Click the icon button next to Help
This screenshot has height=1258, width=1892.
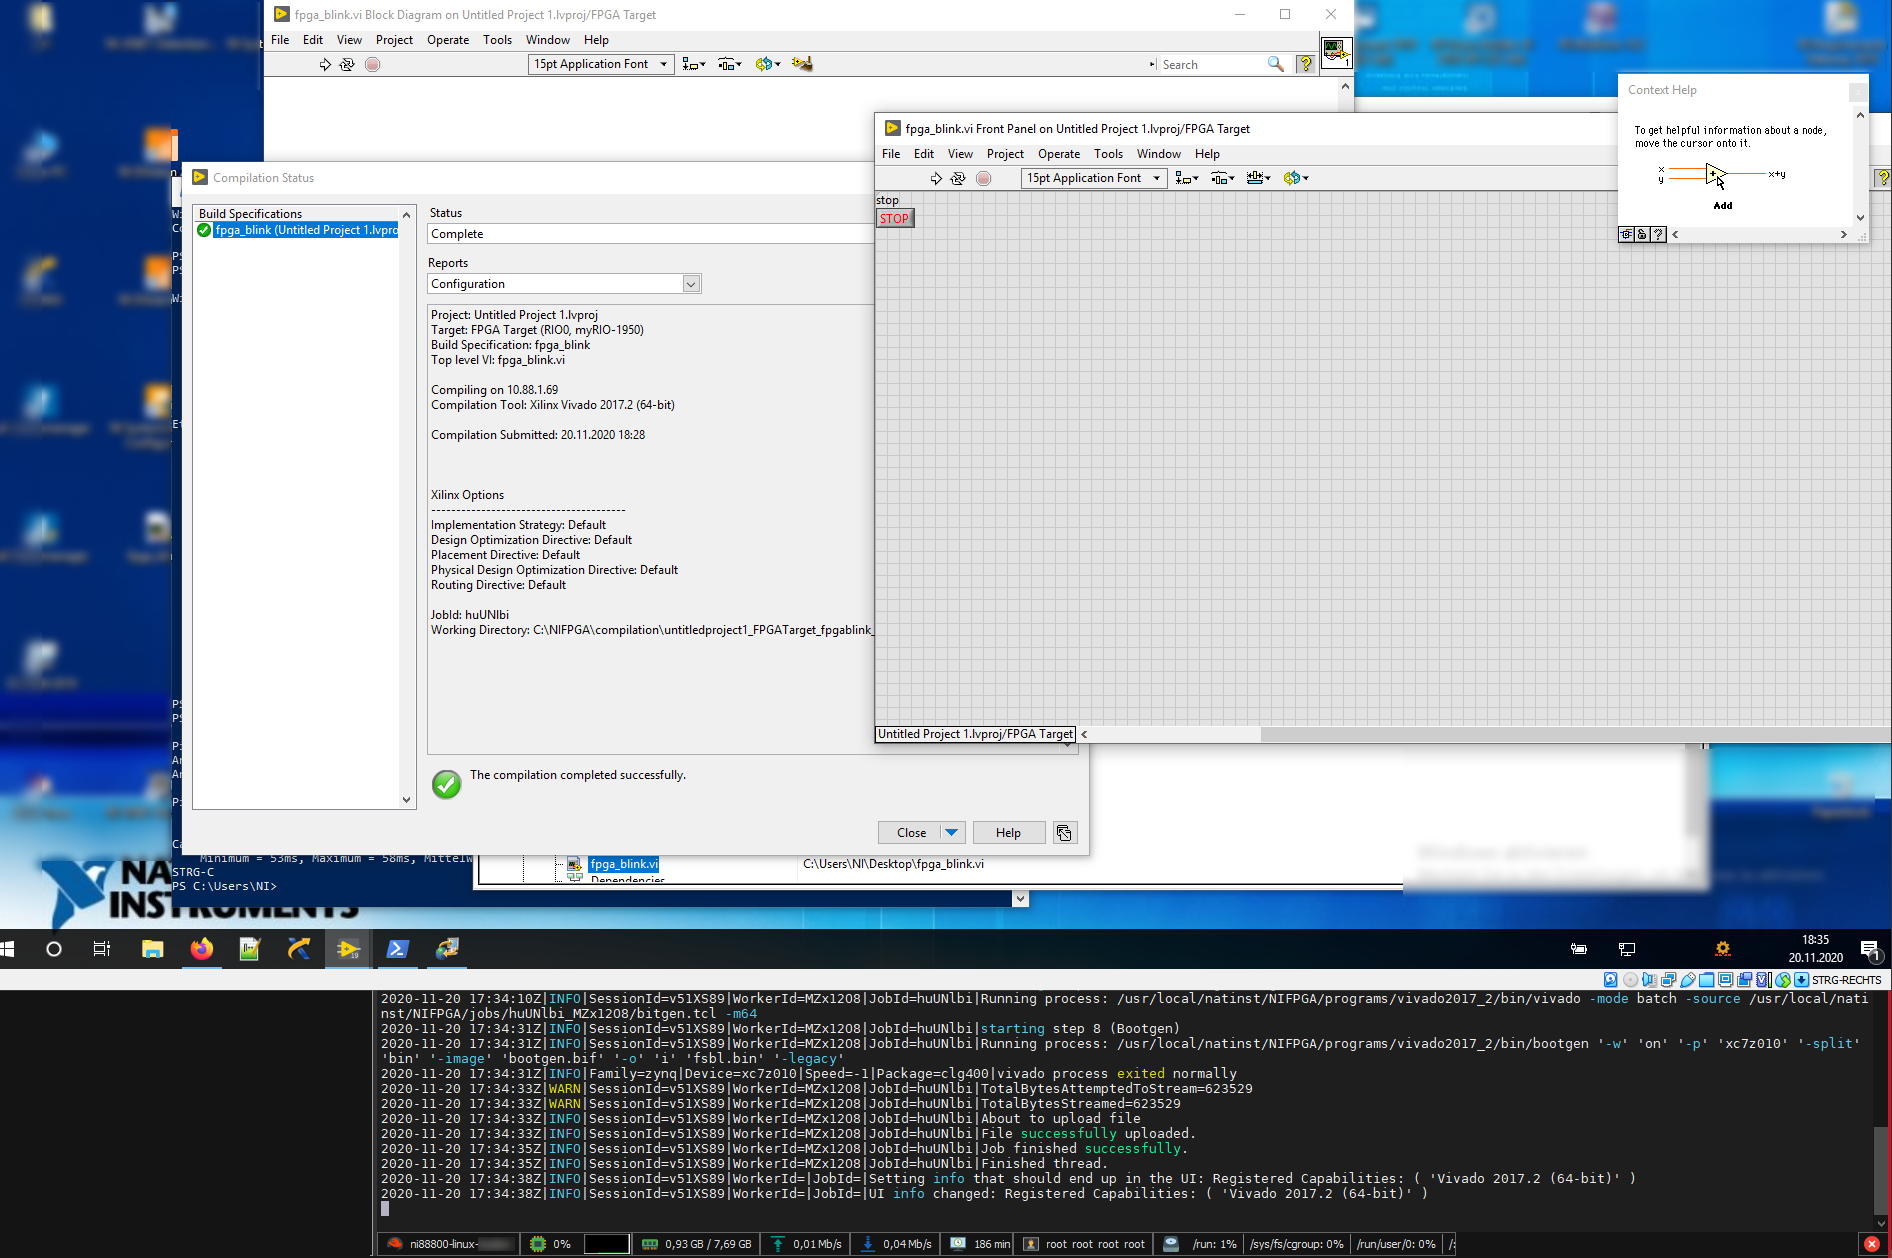(1064, 832)
